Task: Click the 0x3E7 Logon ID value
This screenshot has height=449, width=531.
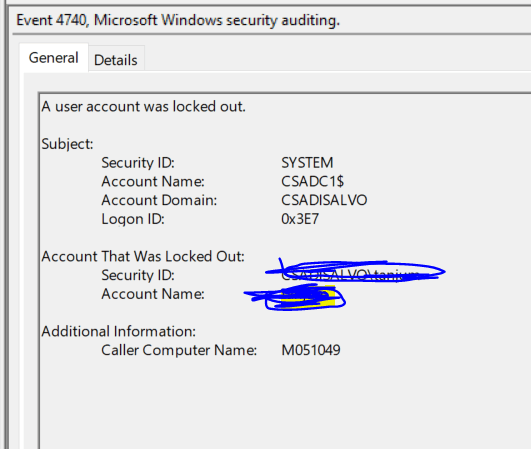Action: (x=300, y=219)
